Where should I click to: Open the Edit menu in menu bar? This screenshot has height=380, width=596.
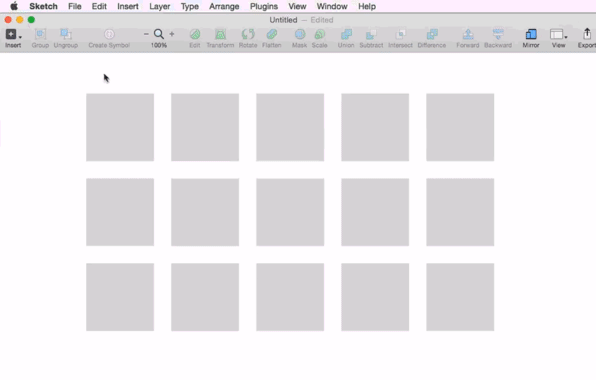pos(99,6)
